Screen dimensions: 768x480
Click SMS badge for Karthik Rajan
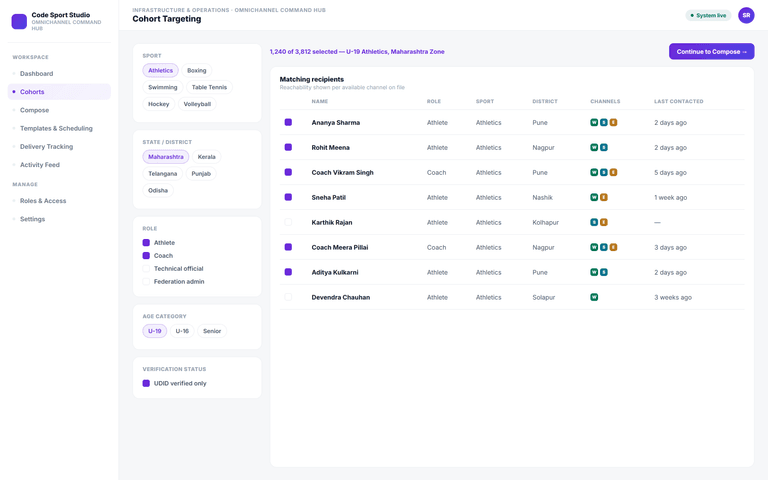(594, 222)
